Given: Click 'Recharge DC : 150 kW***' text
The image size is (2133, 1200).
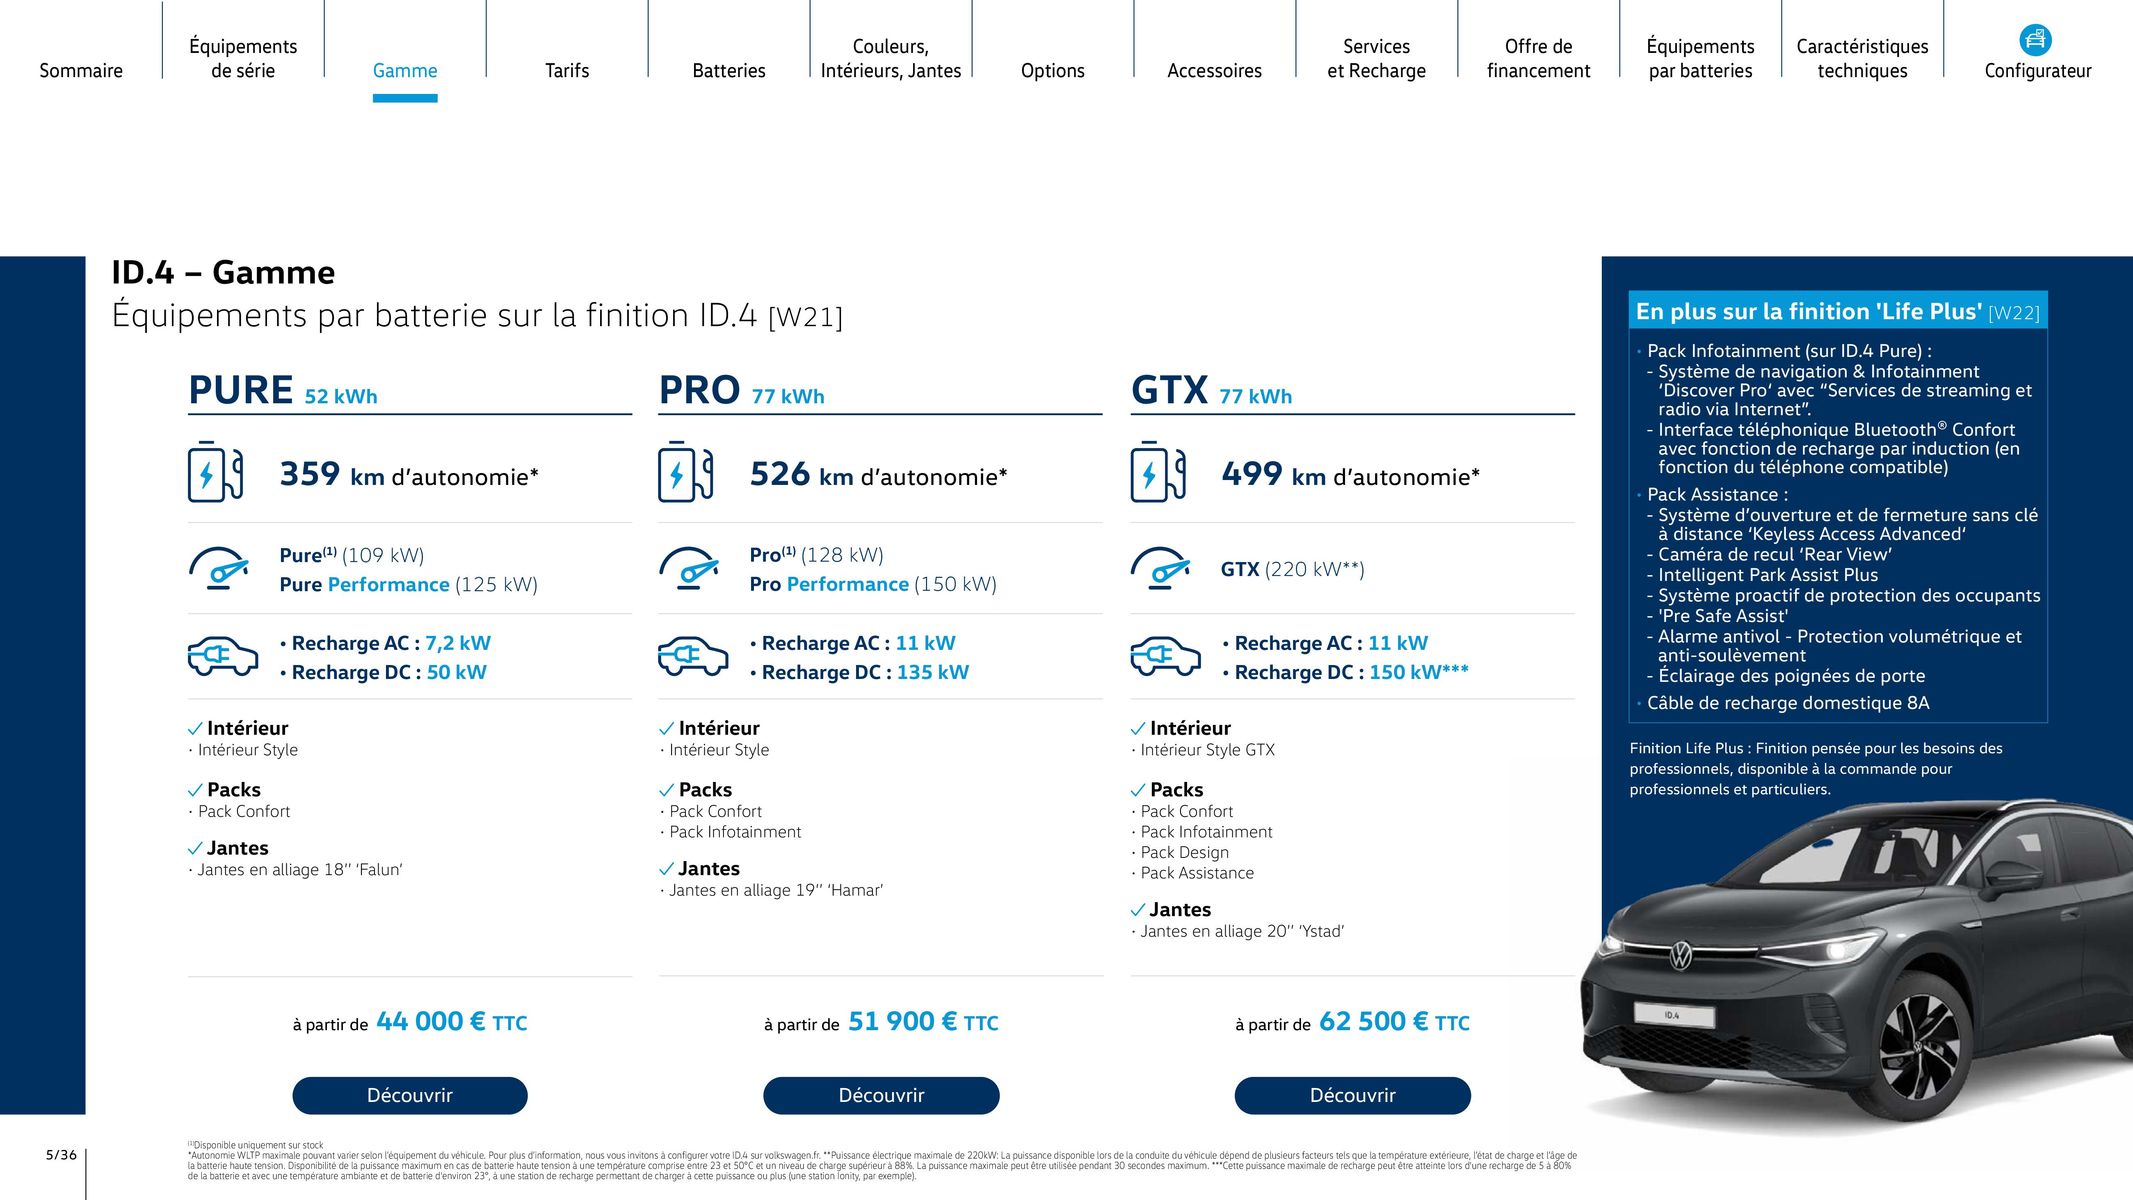Looking at the screenshot, I should 1351,672.
